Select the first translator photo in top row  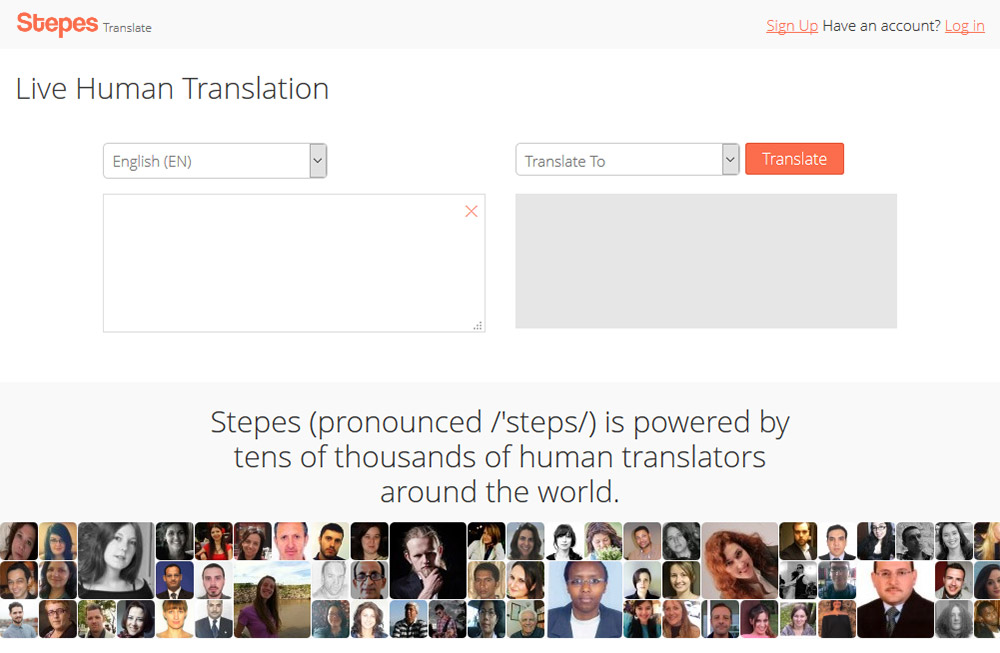[18, 541]
